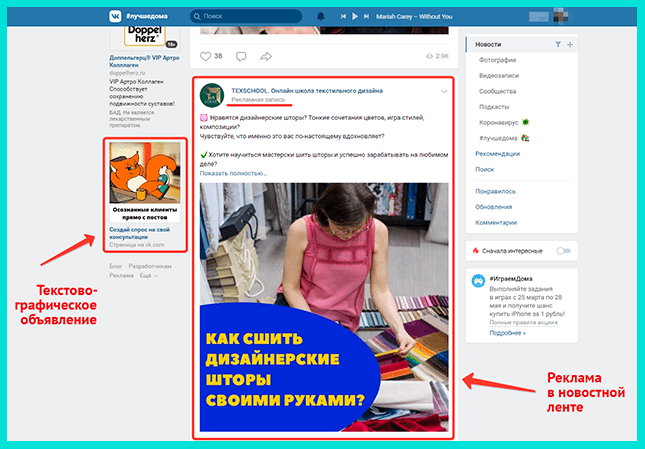Add a news tab with plus icon
645x449 pixels.
coord(570,44)
